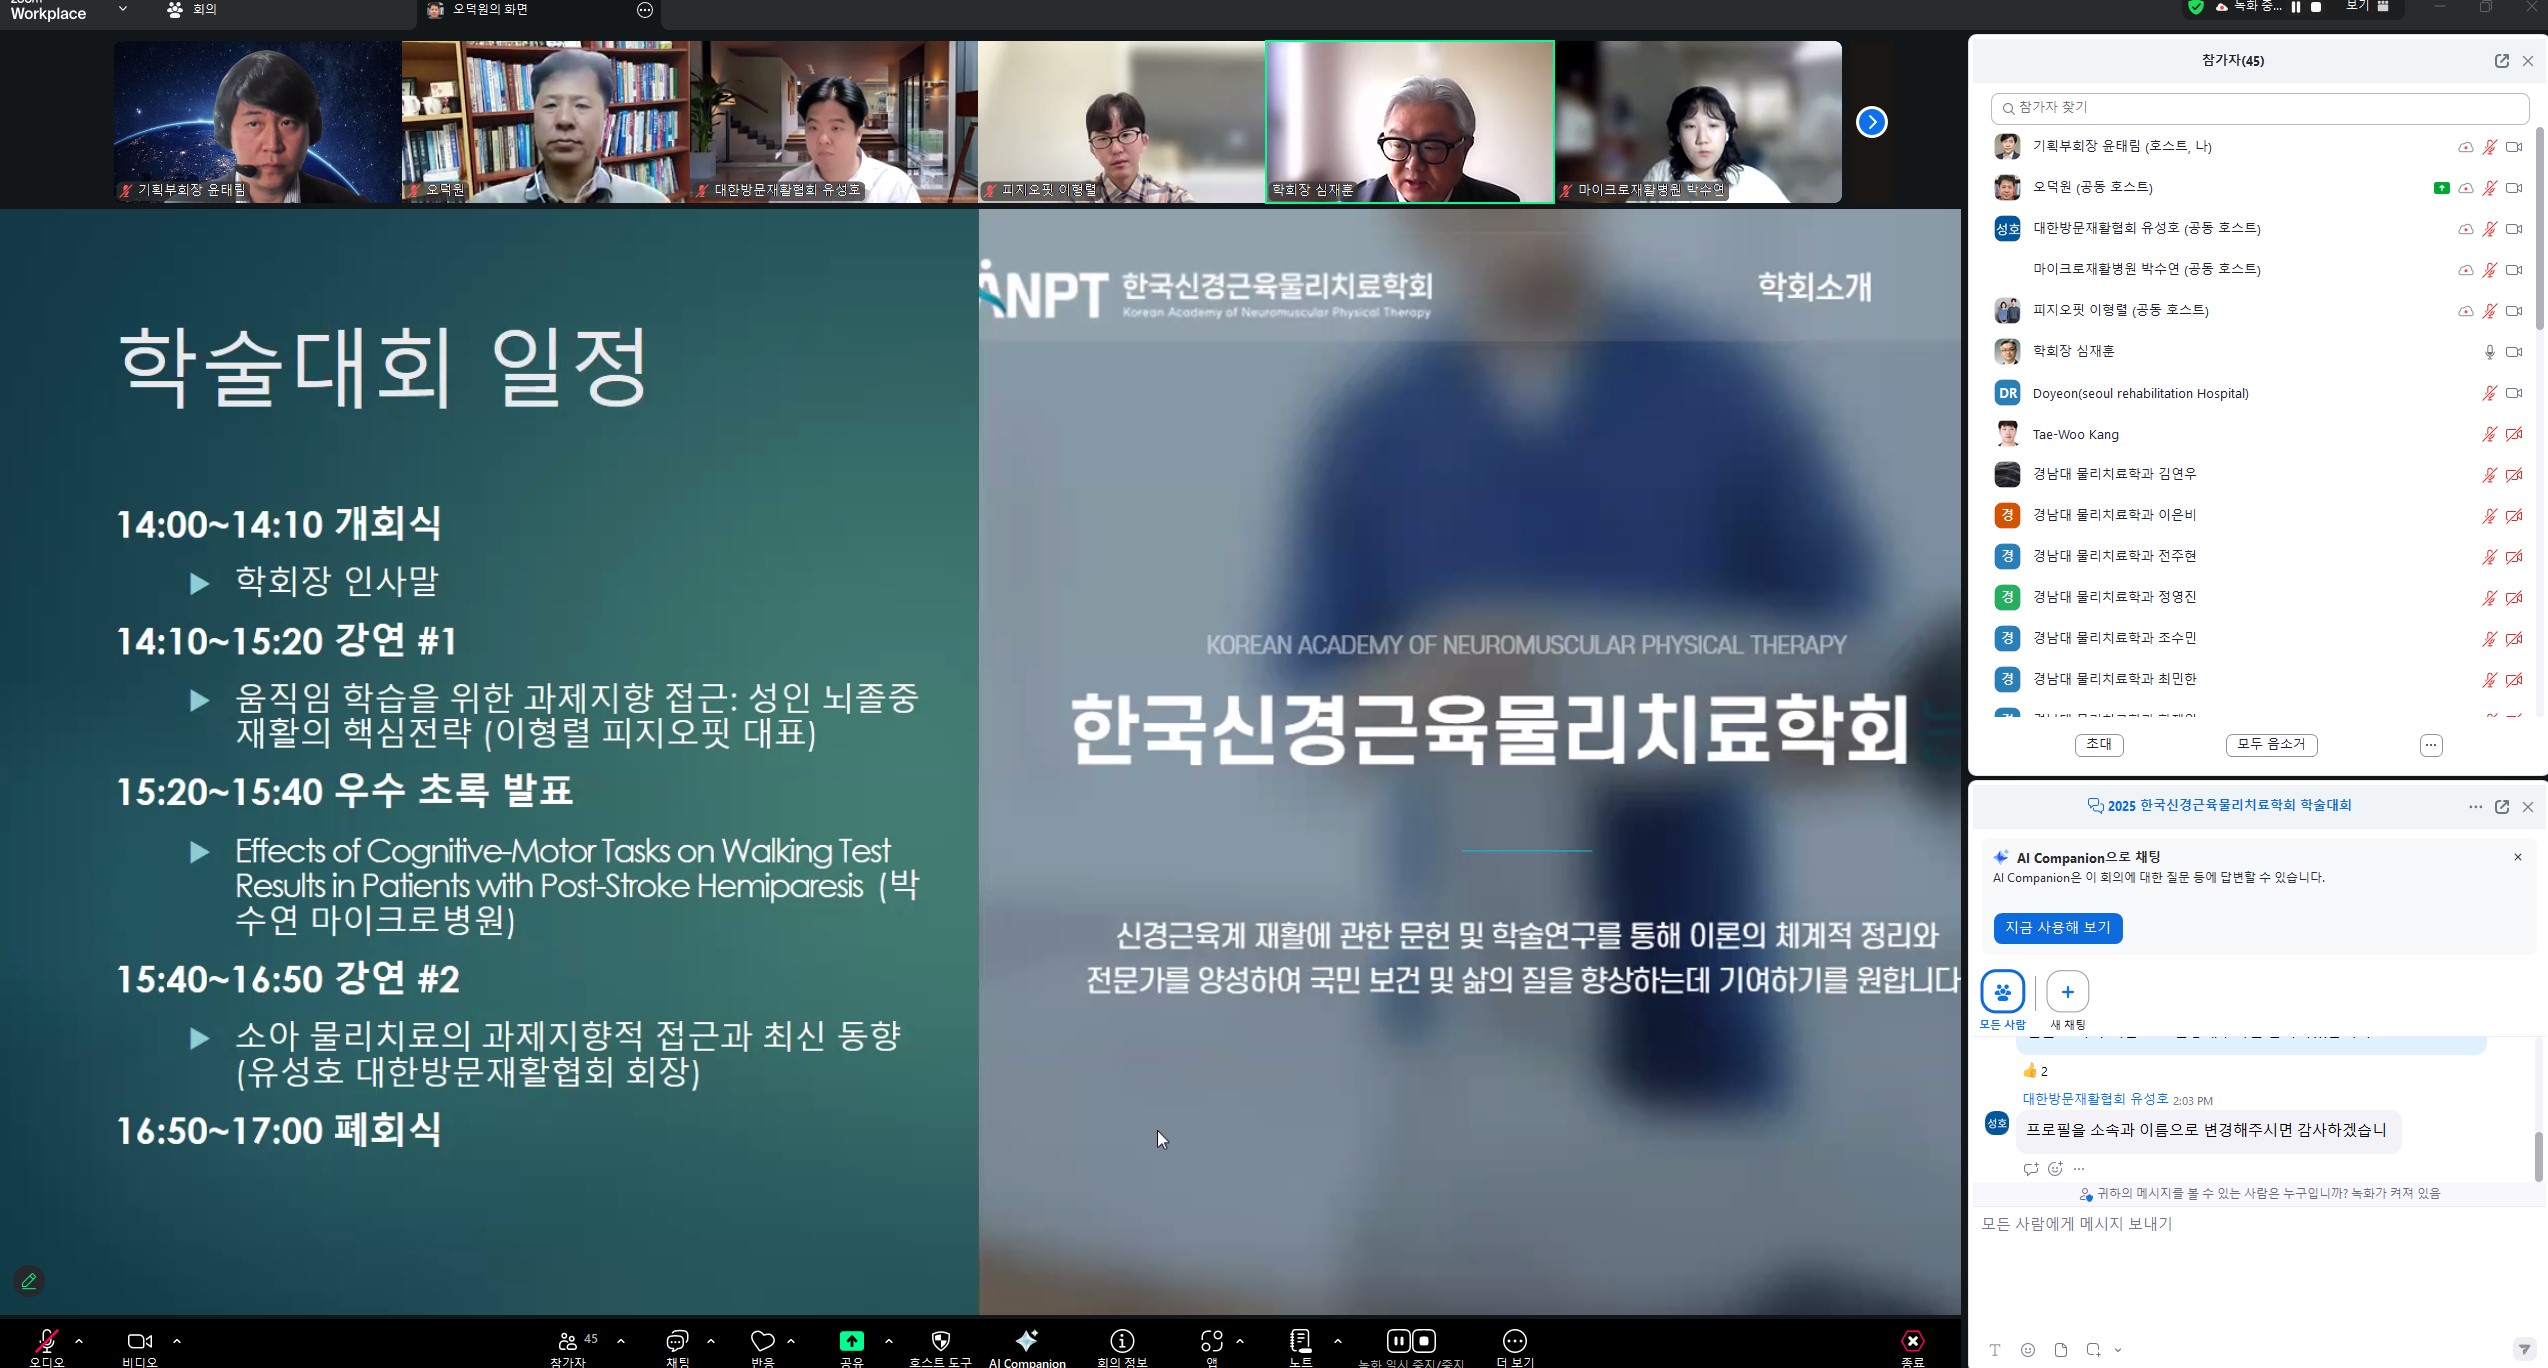Click the 참가자 찾기 search field

[x=2260, y=107]
